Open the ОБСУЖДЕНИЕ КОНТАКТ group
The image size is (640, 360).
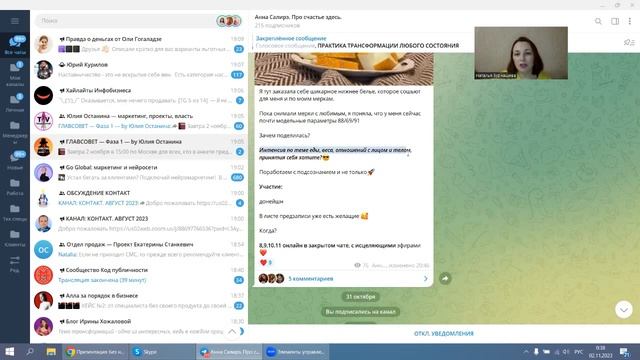(139, 198)
